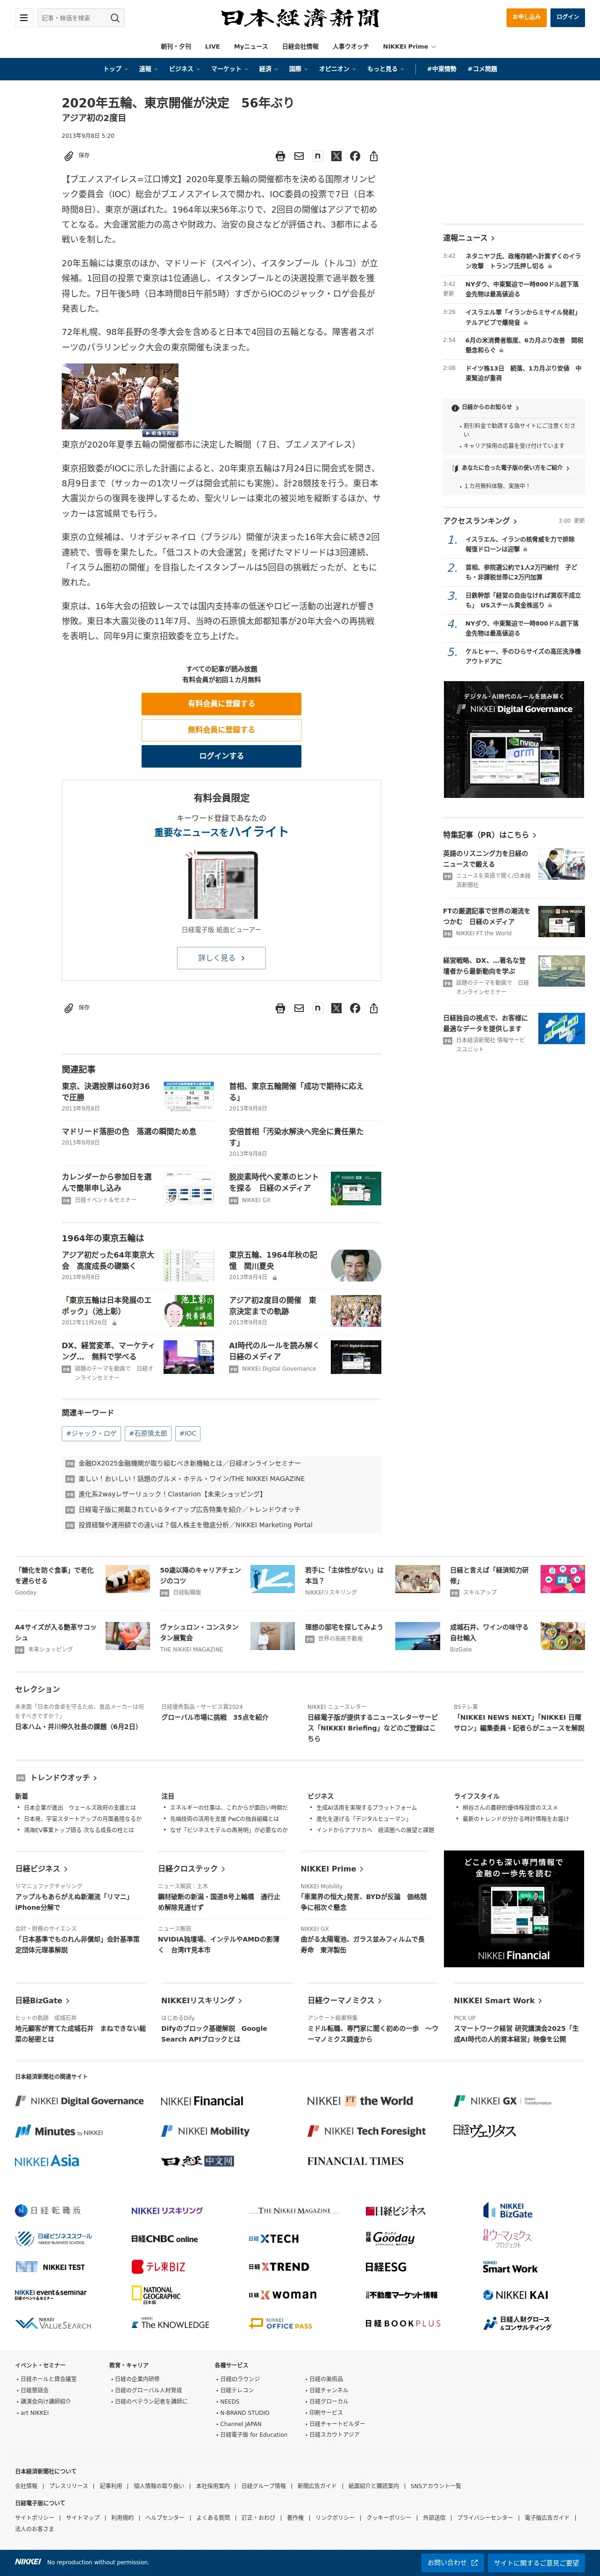
Task: Open the NIKKEI Digital Governance banner ad
Action: coord(513,739)
